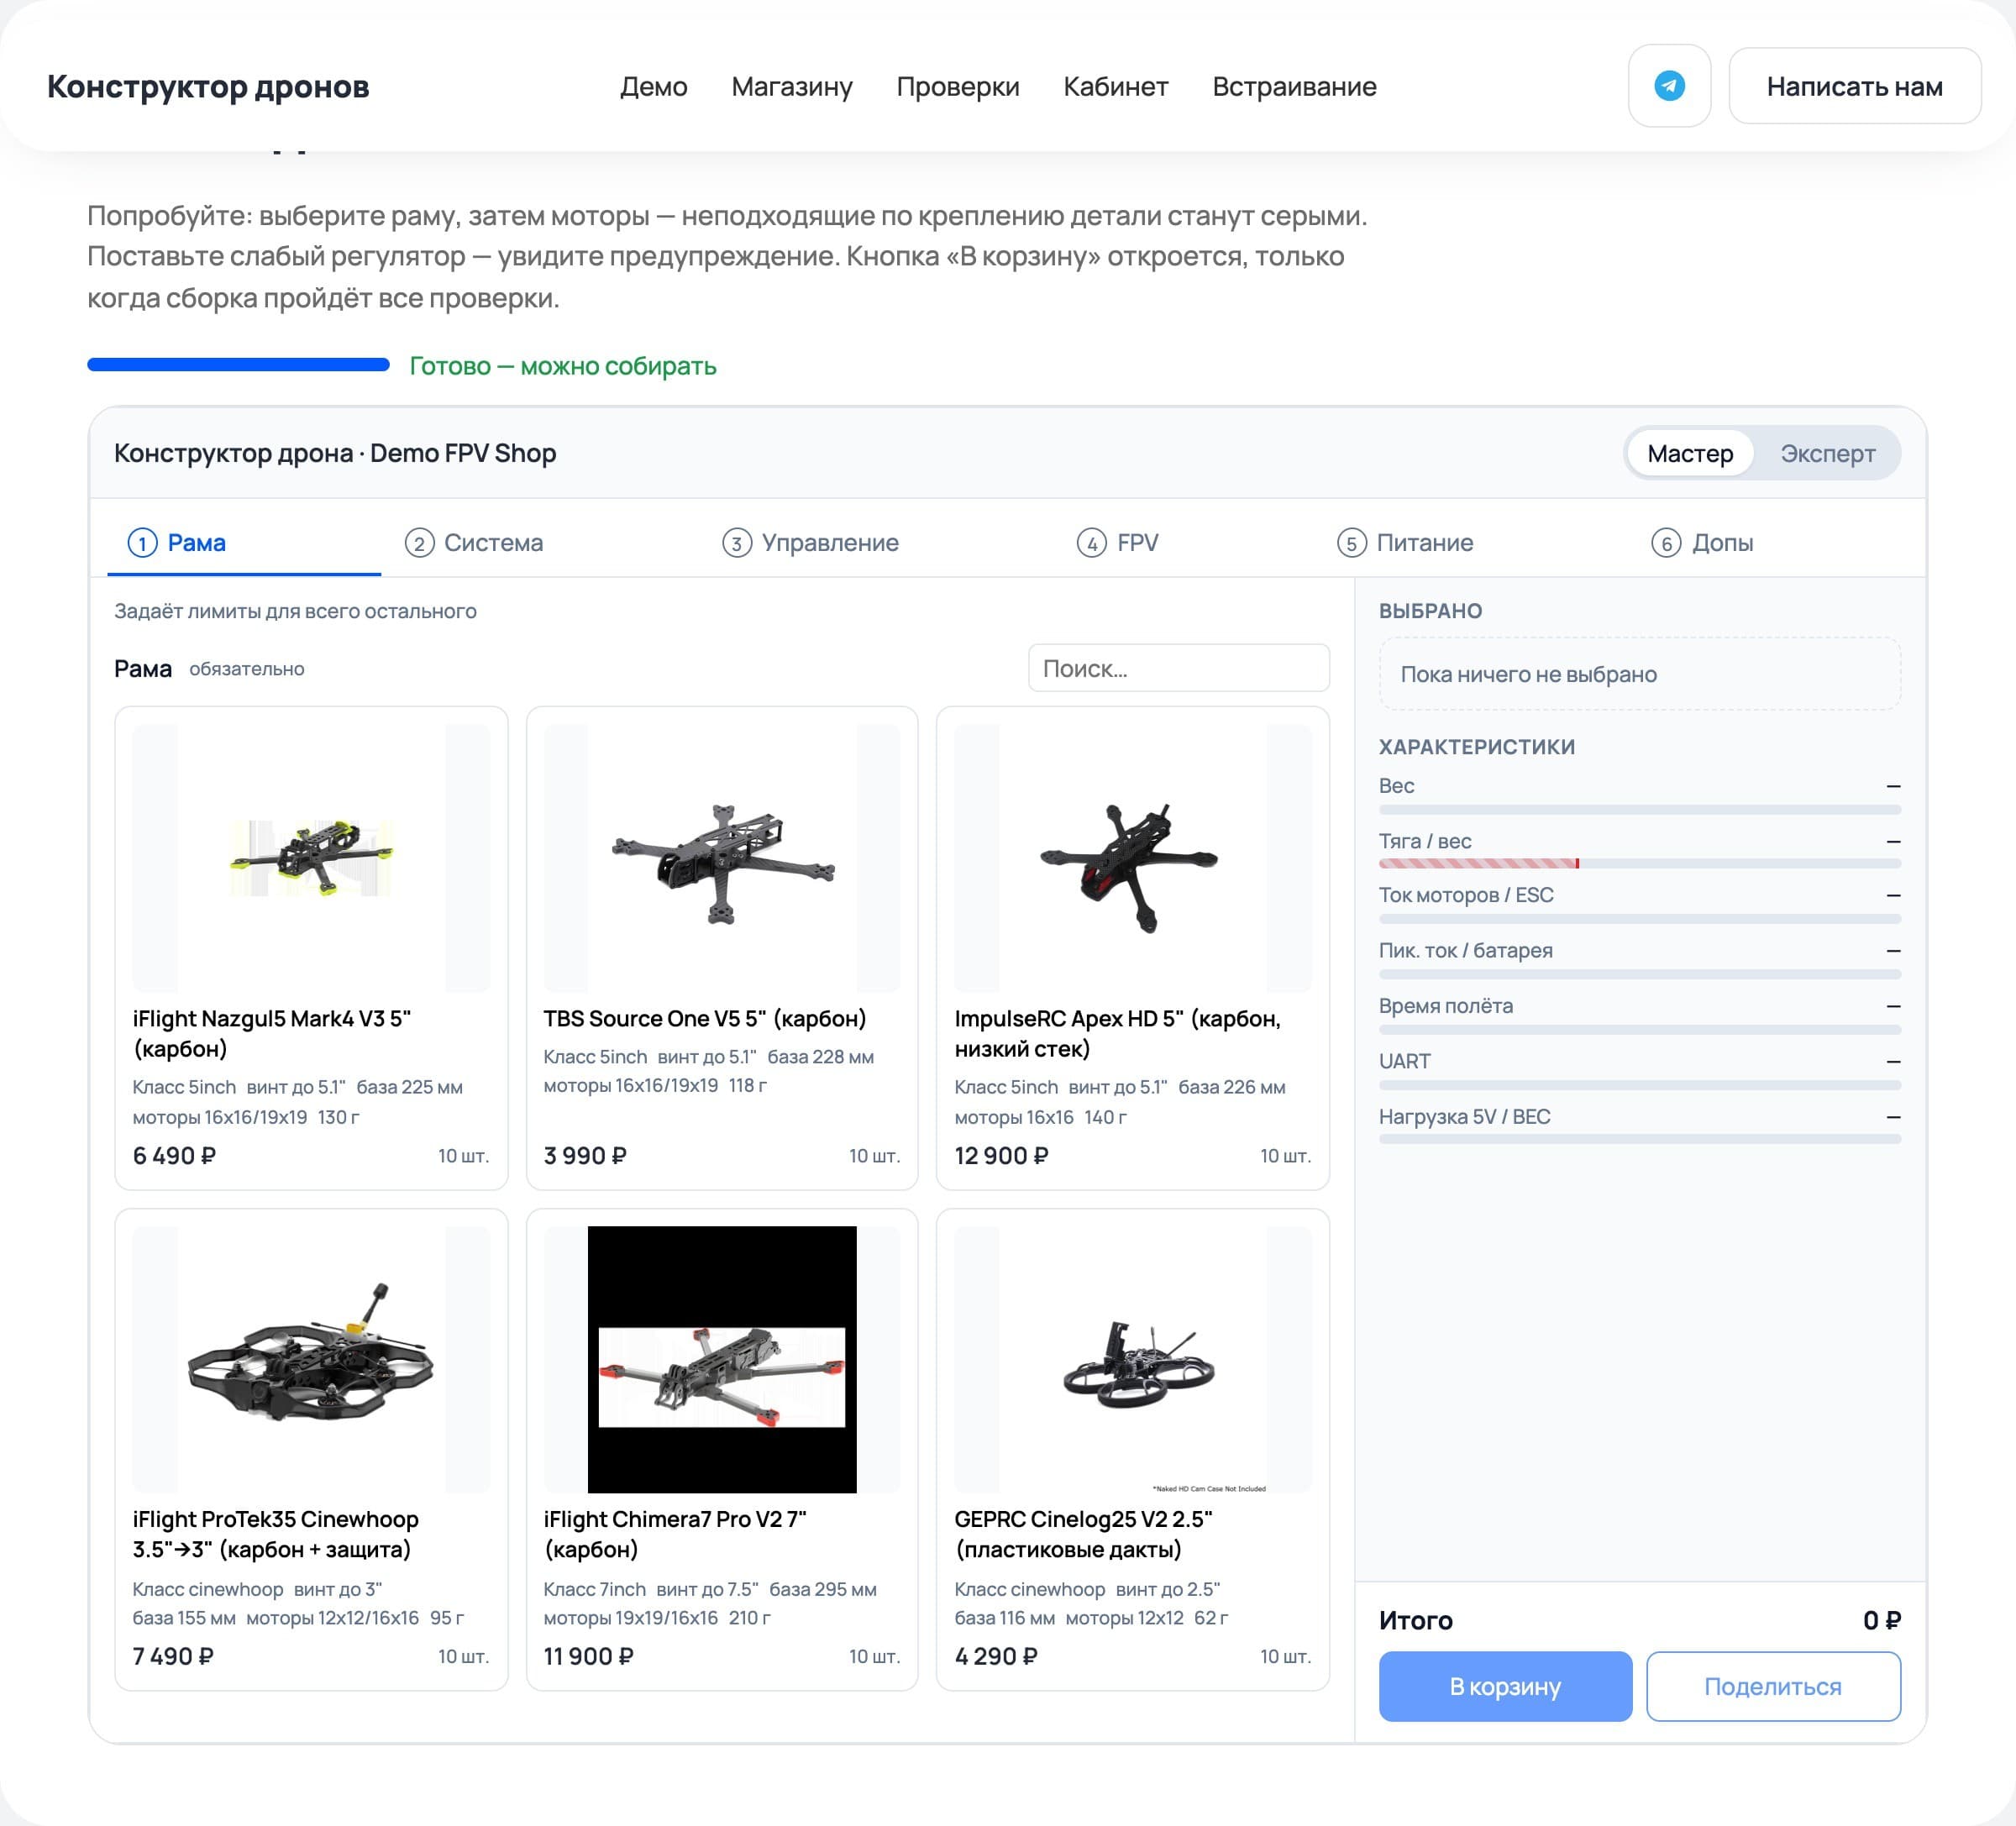2016x1826 pixels.
Task: Click the blue build progress bar
Action: [x=238, y=365]
